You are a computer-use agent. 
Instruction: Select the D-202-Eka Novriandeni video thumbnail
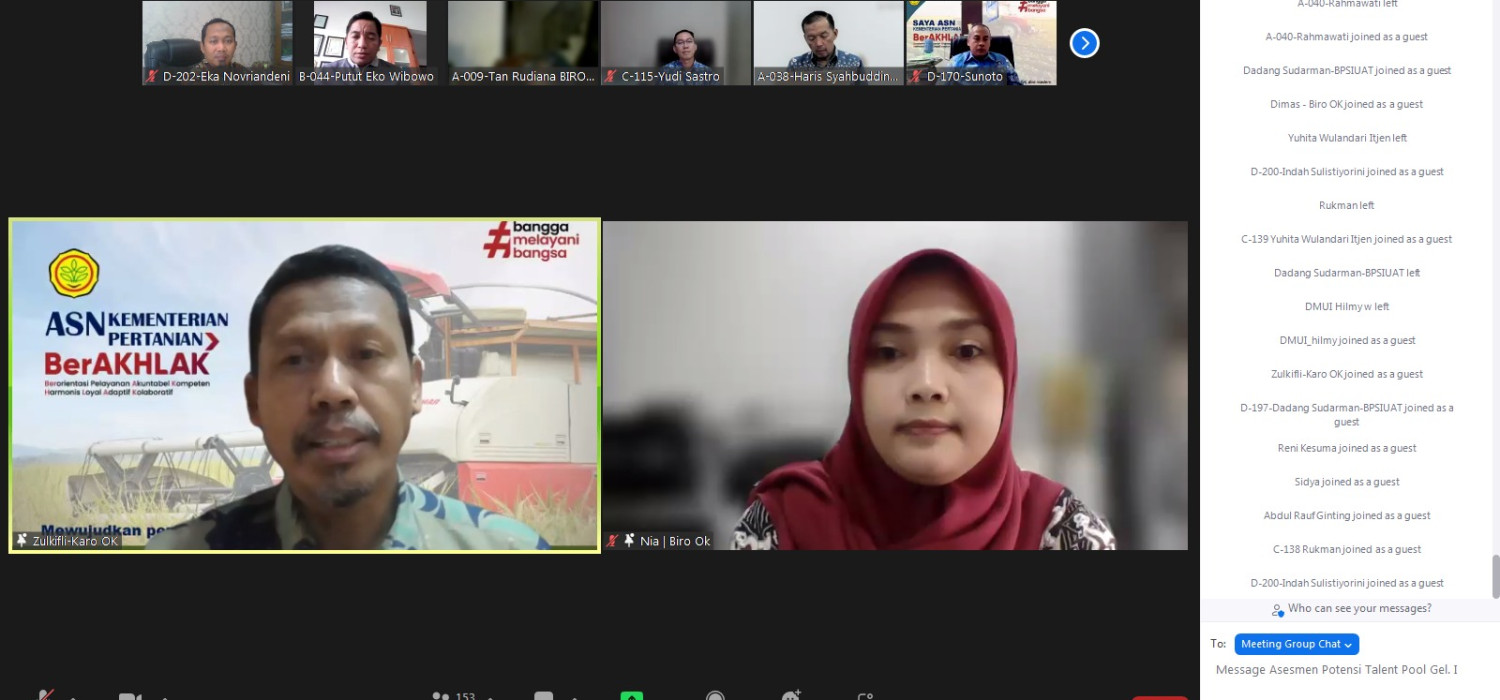tap(217, 42)
